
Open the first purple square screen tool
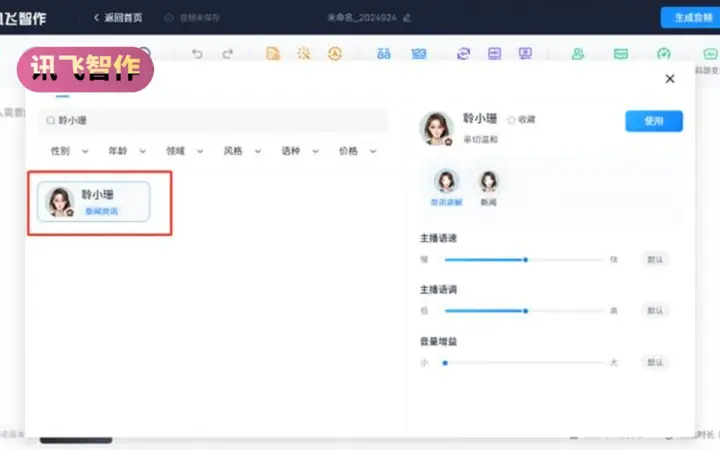pyautogui.click(x=494, y=54)
